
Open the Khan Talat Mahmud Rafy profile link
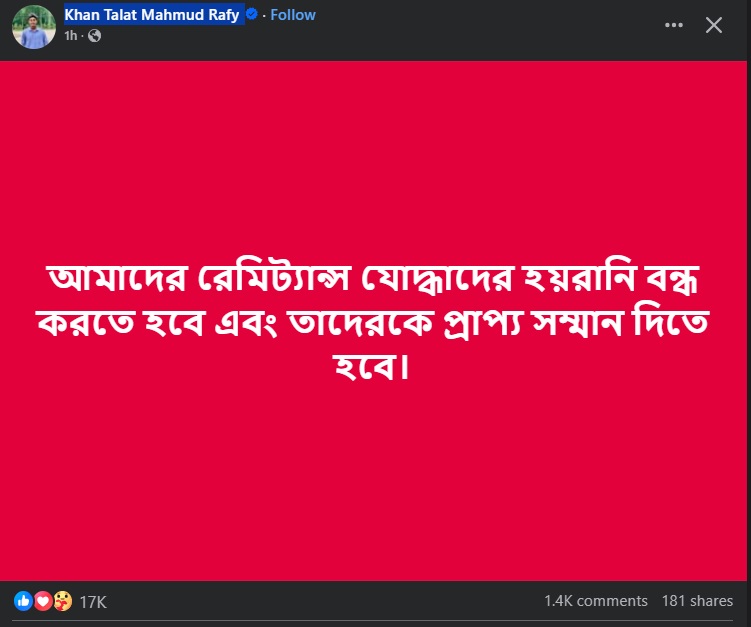coord(152,15)
